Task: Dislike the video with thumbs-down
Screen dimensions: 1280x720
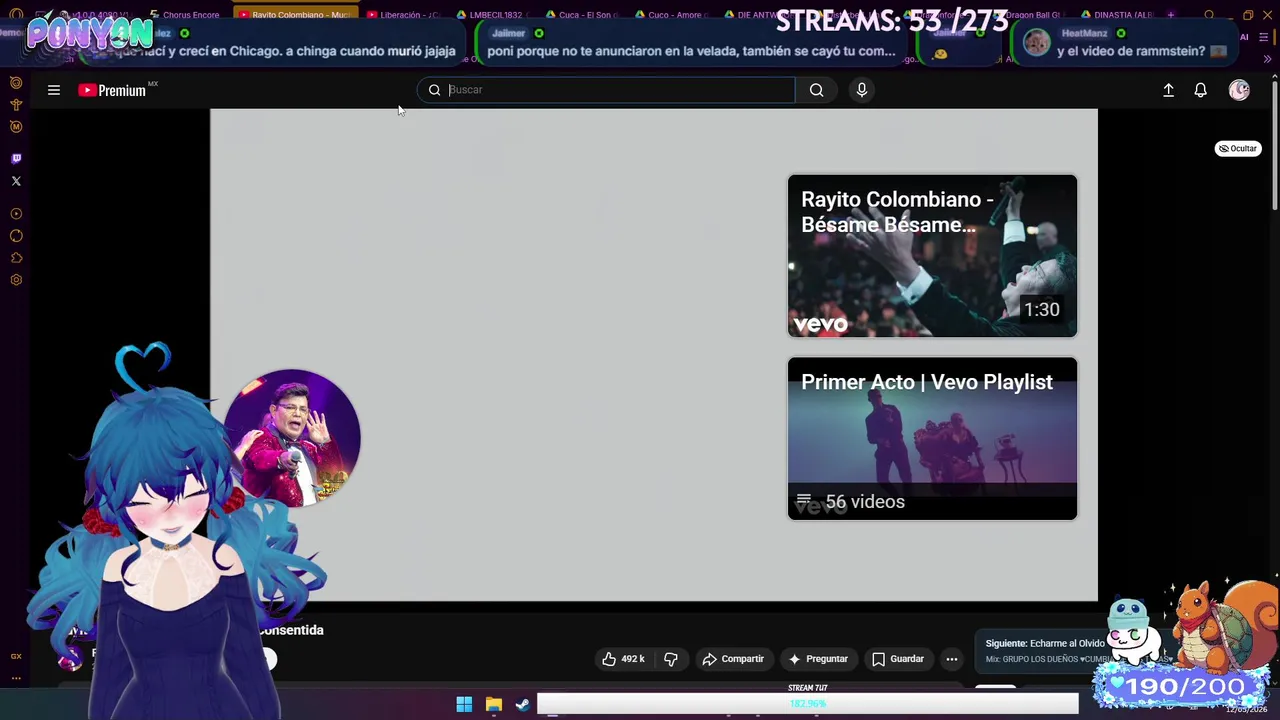Action: click(x=671, y=659)
